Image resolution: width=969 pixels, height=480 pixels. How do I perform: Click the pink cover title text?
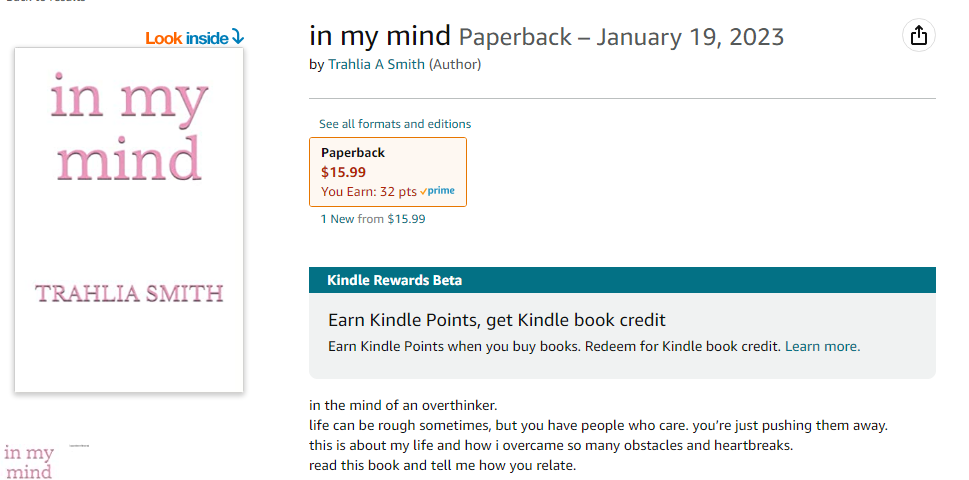129,127
